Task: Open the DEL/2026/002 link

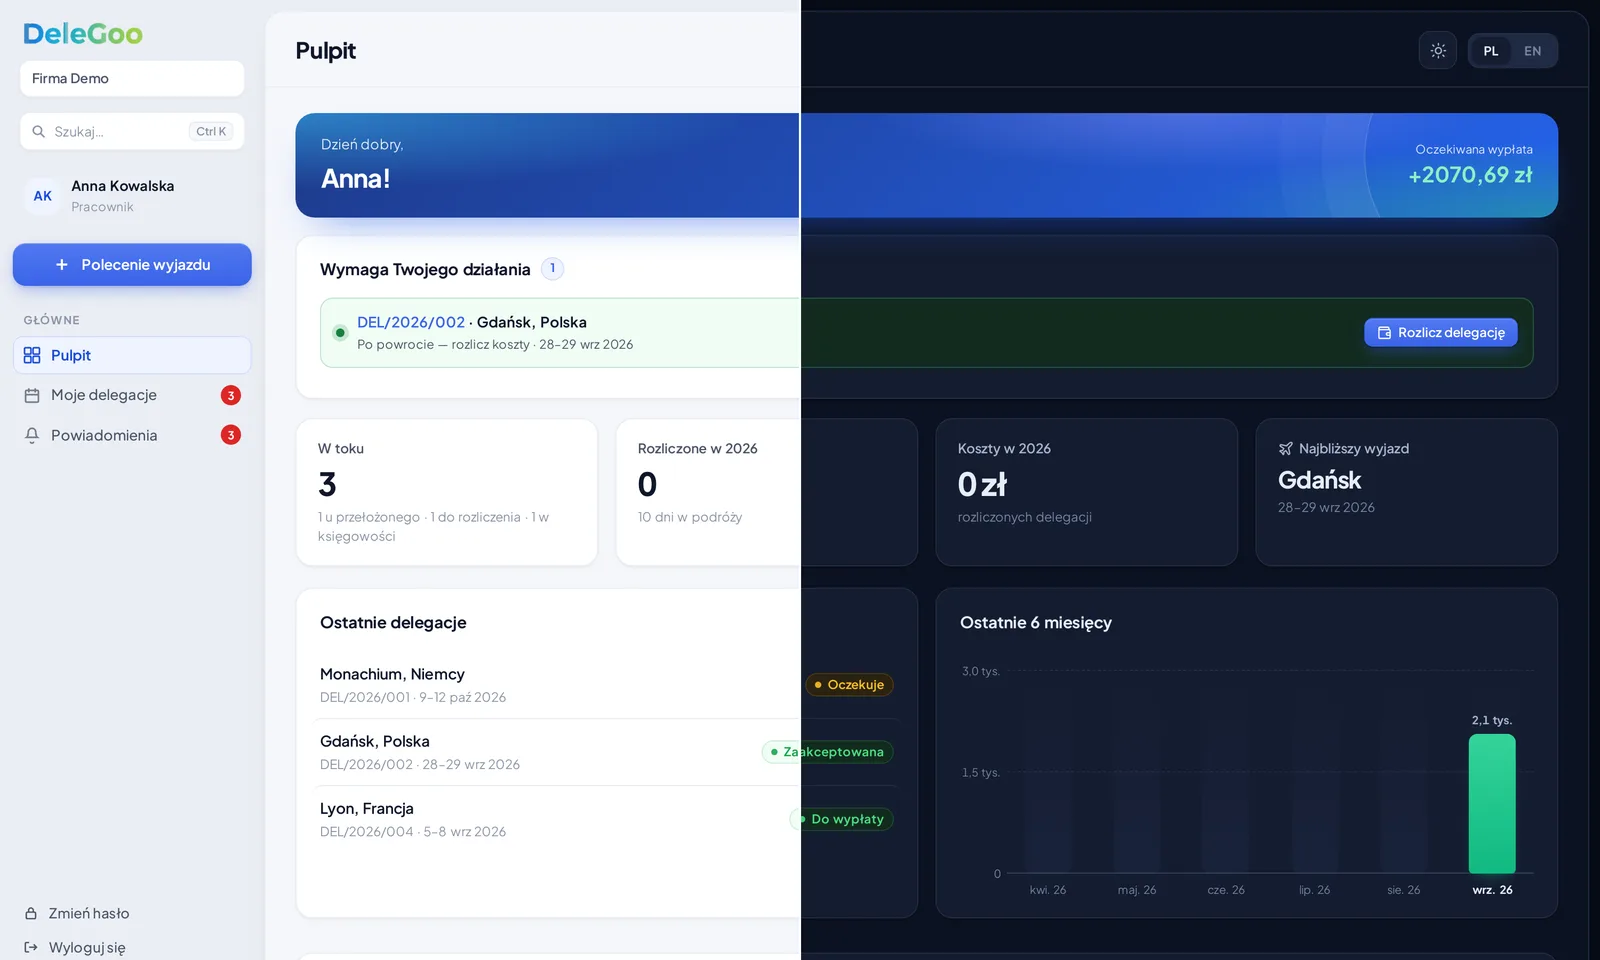Action: pyautogui.click(x=411, y=322)
